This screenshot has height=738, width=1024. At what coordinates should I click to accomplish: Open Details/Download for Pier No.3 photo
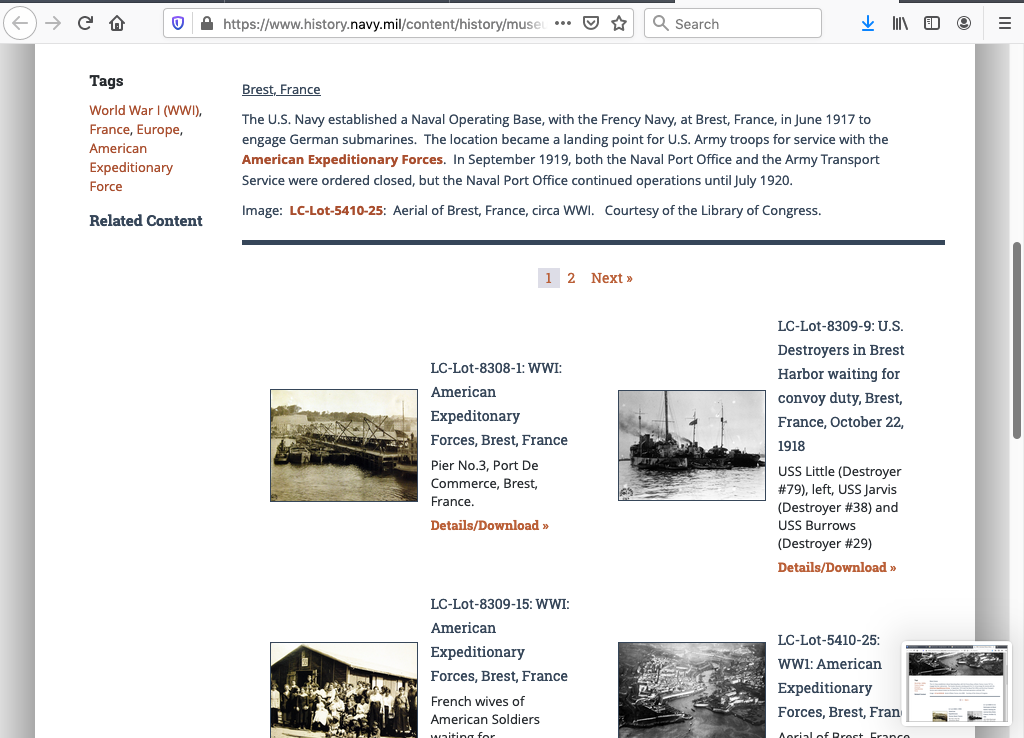coord(489,525)
